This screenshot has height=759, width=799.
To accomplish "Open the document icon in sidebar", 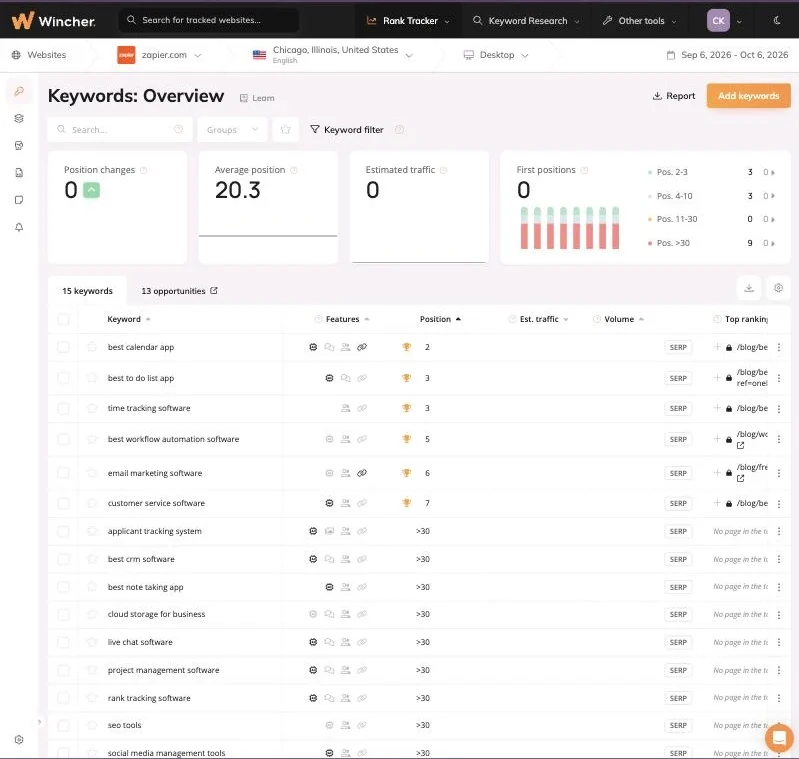I will click(19, 173).
